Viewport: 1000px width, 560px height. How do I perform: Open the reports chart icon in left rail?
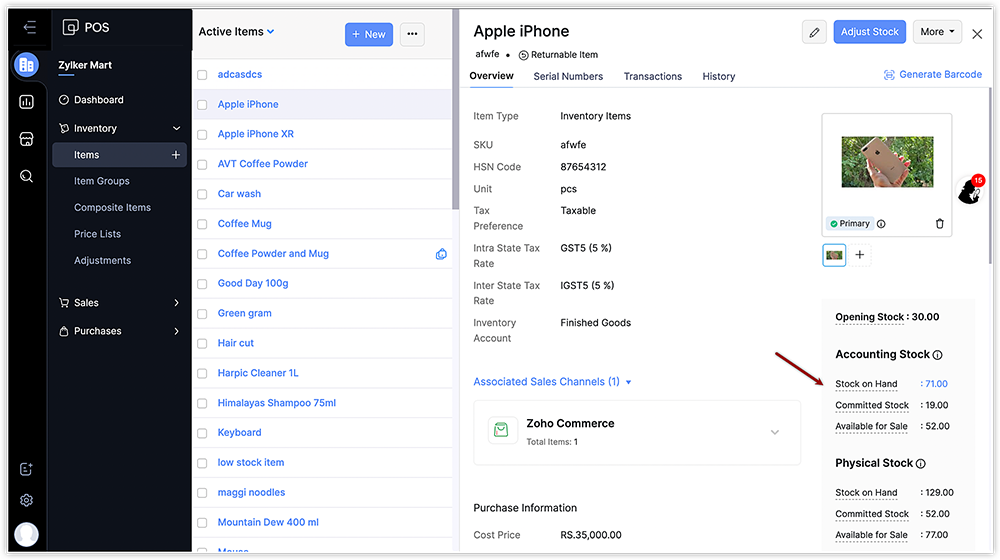pyautogui.click(x=26, y=102)
